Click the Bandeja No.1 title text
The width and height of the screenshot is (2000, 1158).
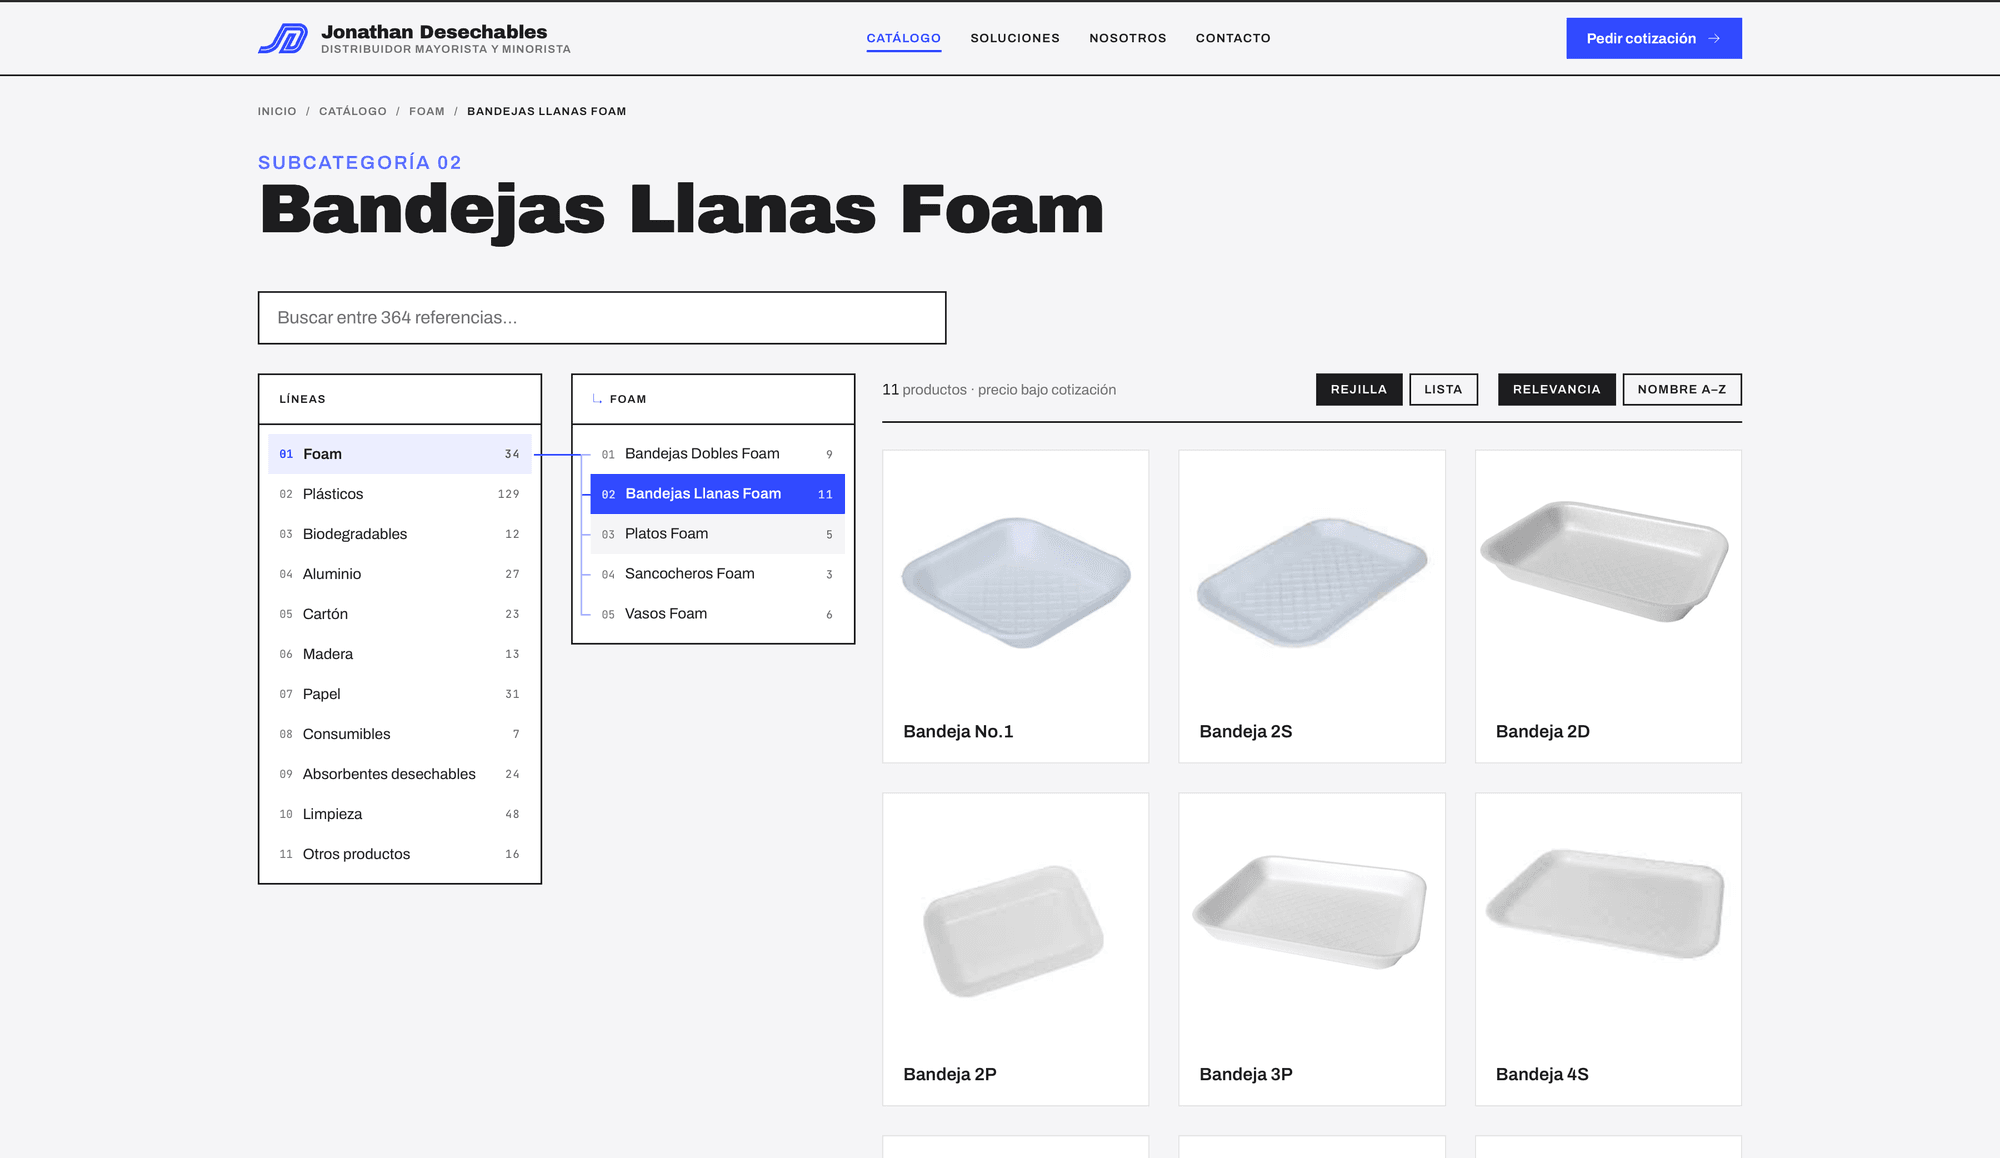click(x=958, y=732)
